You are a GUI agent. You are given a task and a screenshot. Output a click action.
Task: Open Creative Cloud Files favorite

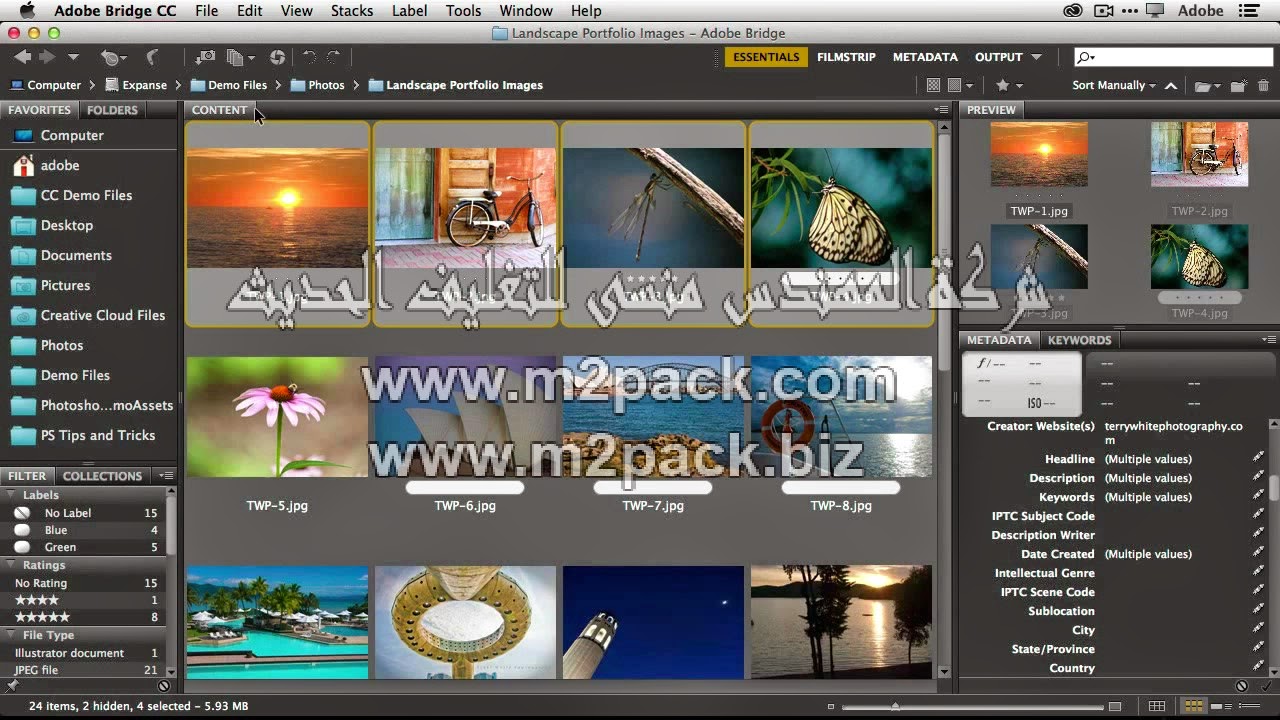point(89,315)
